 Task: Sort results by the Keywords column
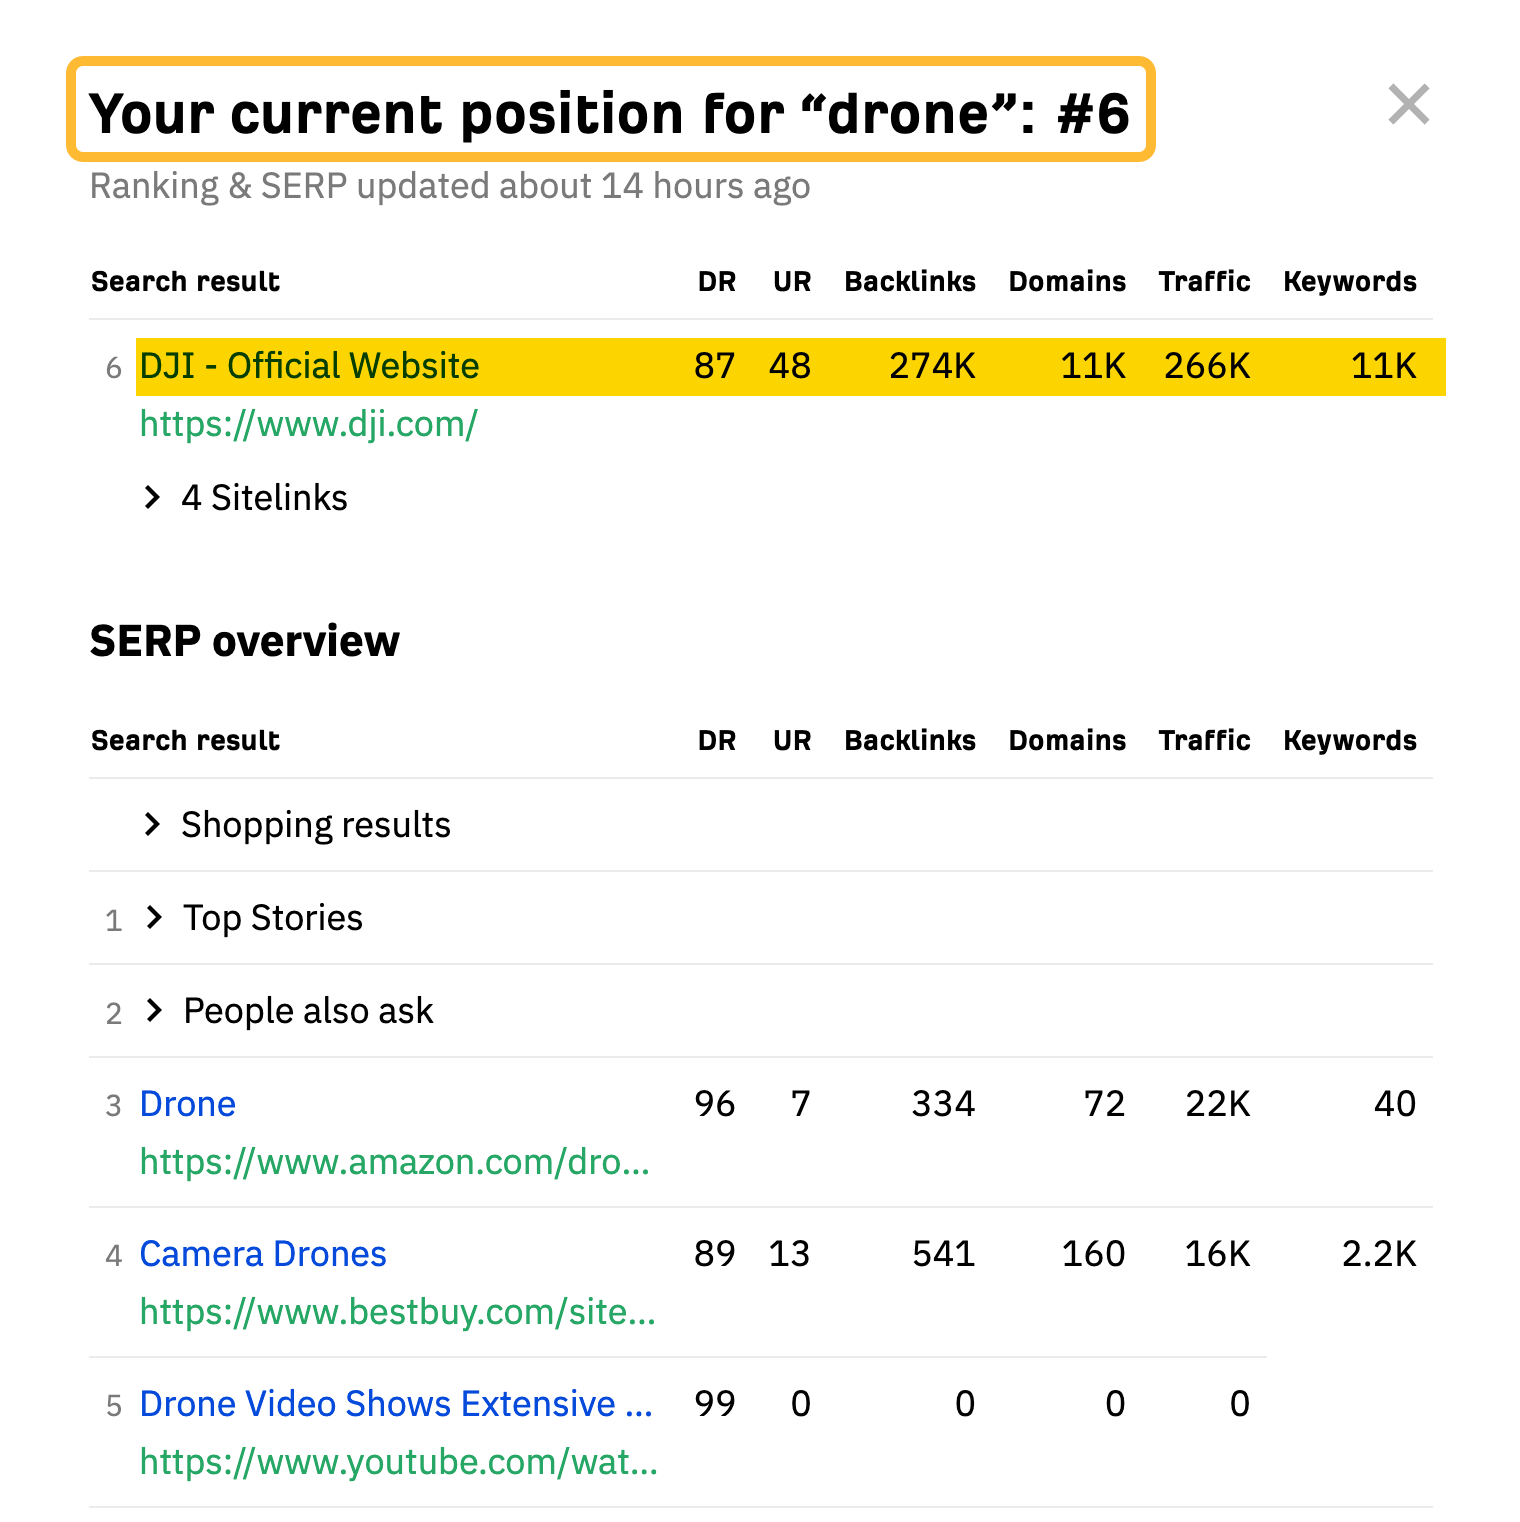coord(1350,740)
